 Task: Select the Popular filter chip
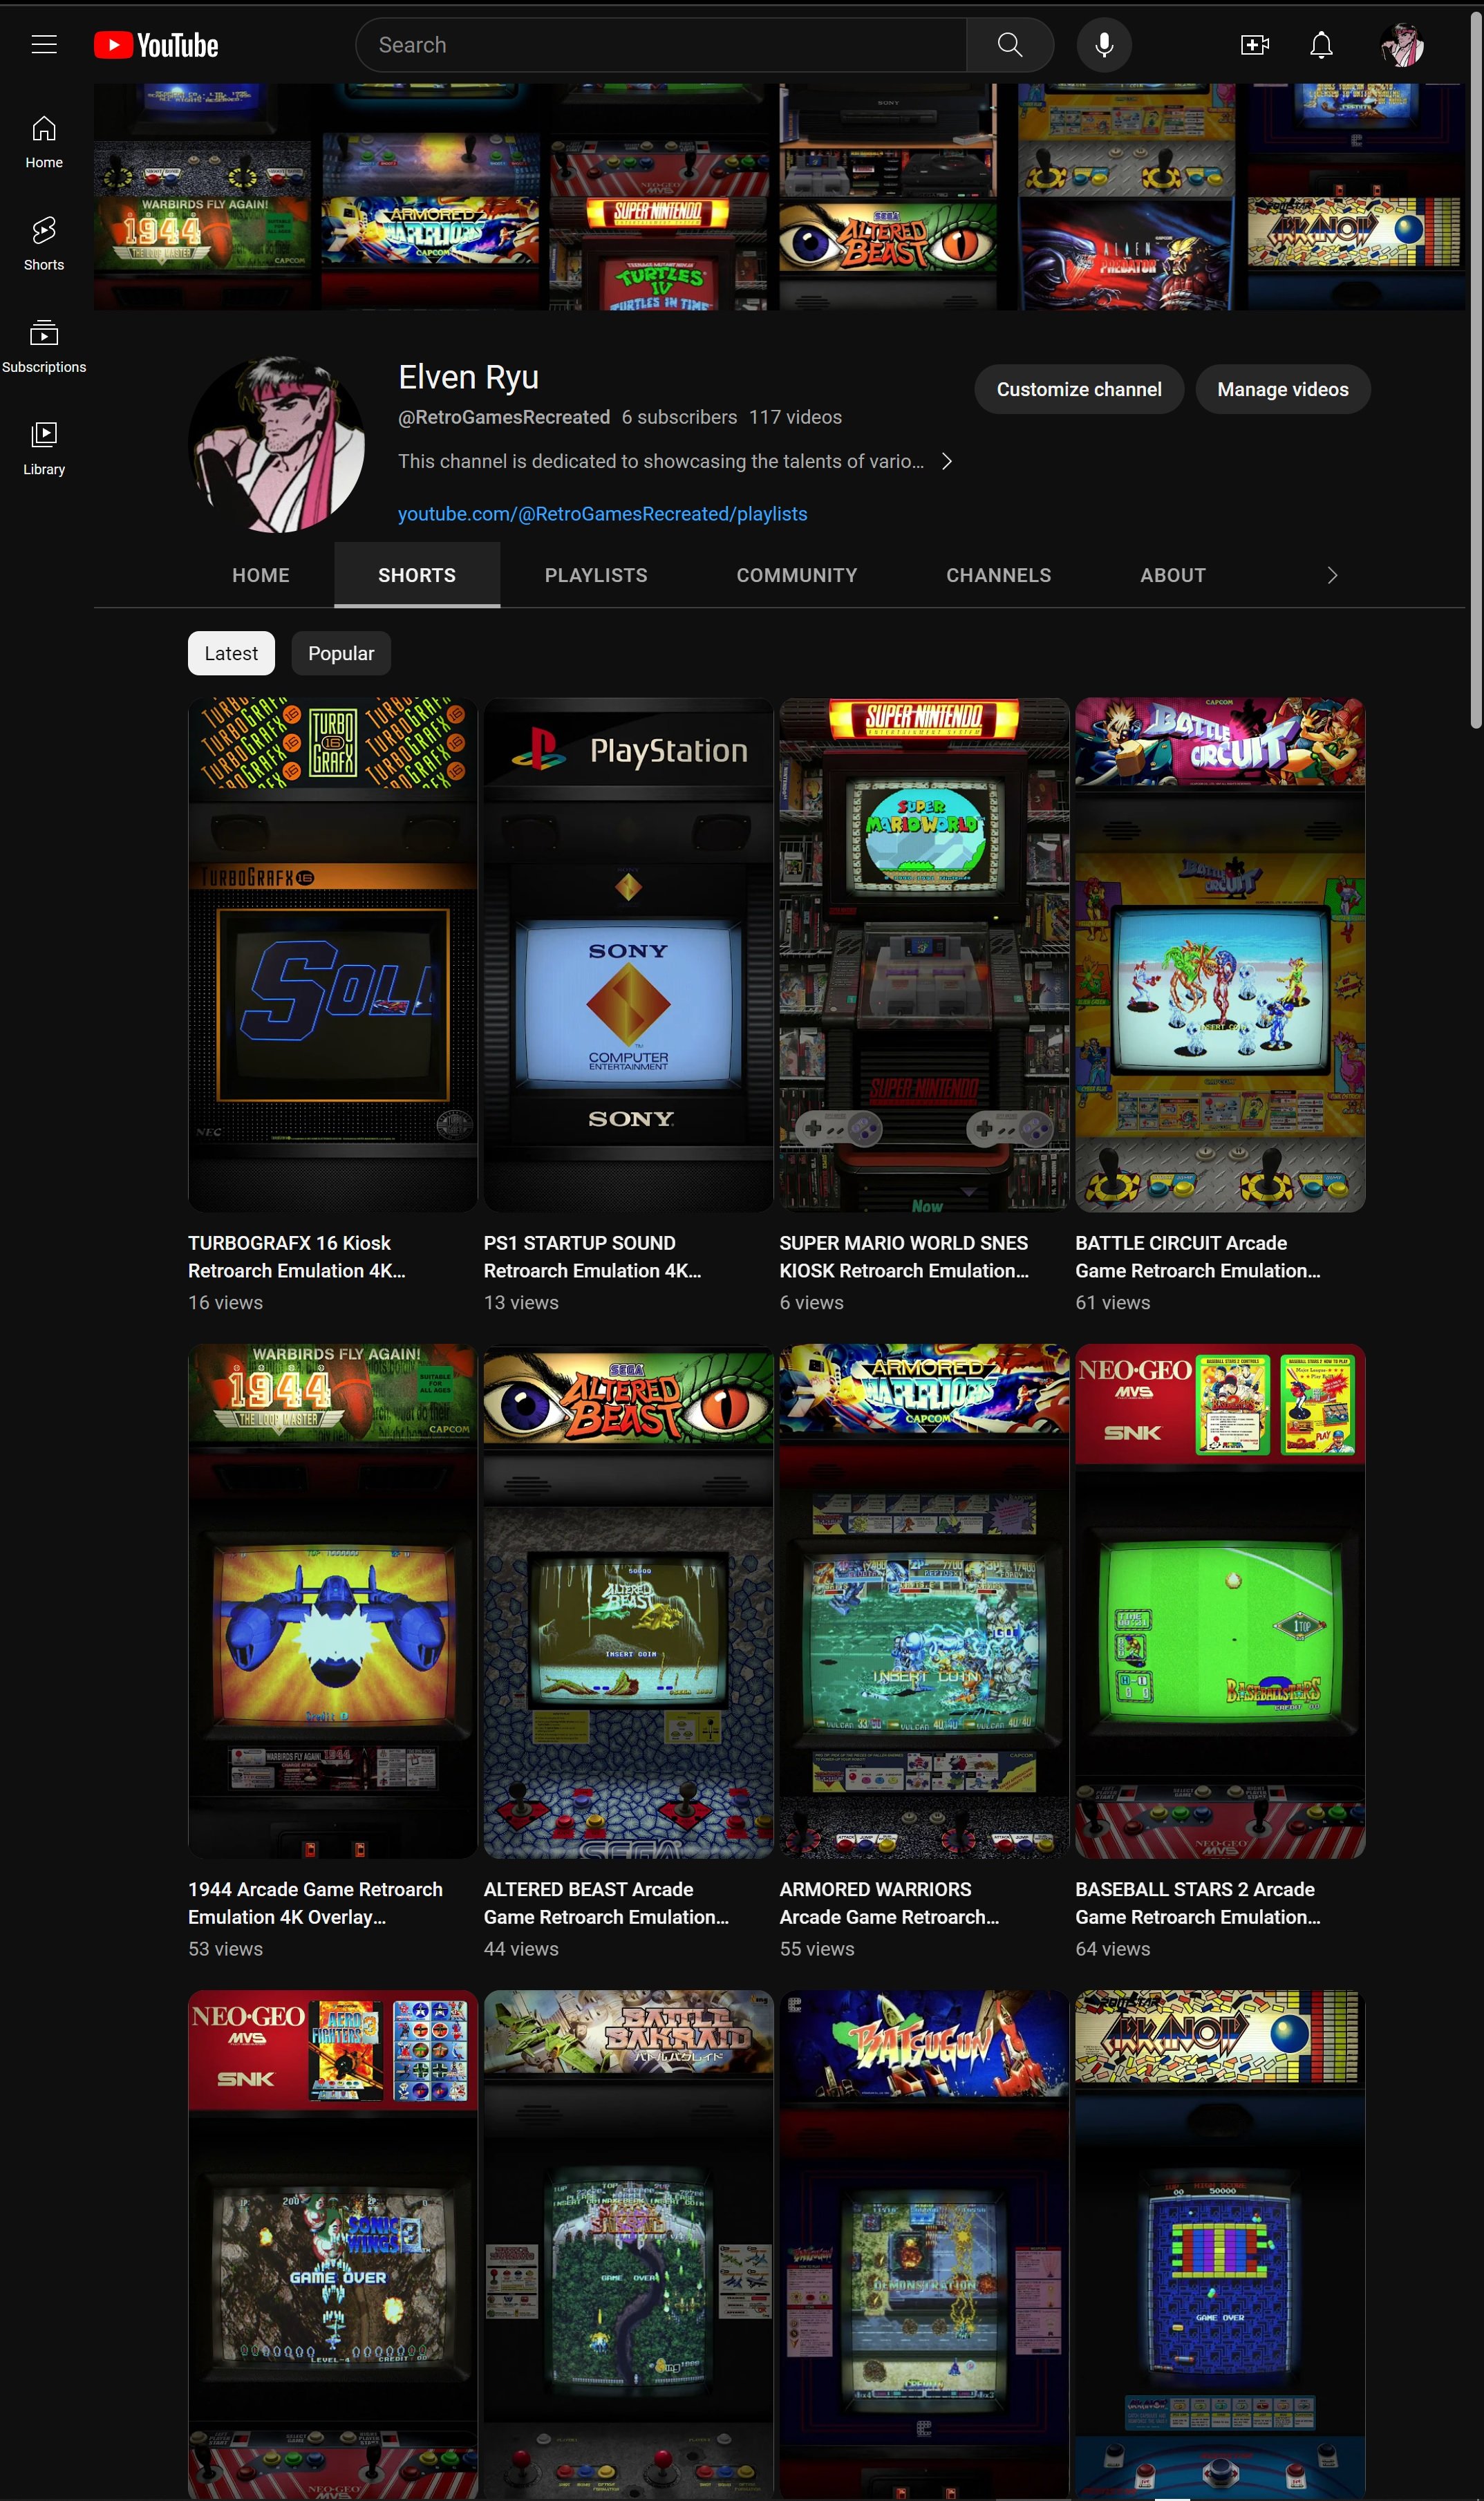click(341, 653)
